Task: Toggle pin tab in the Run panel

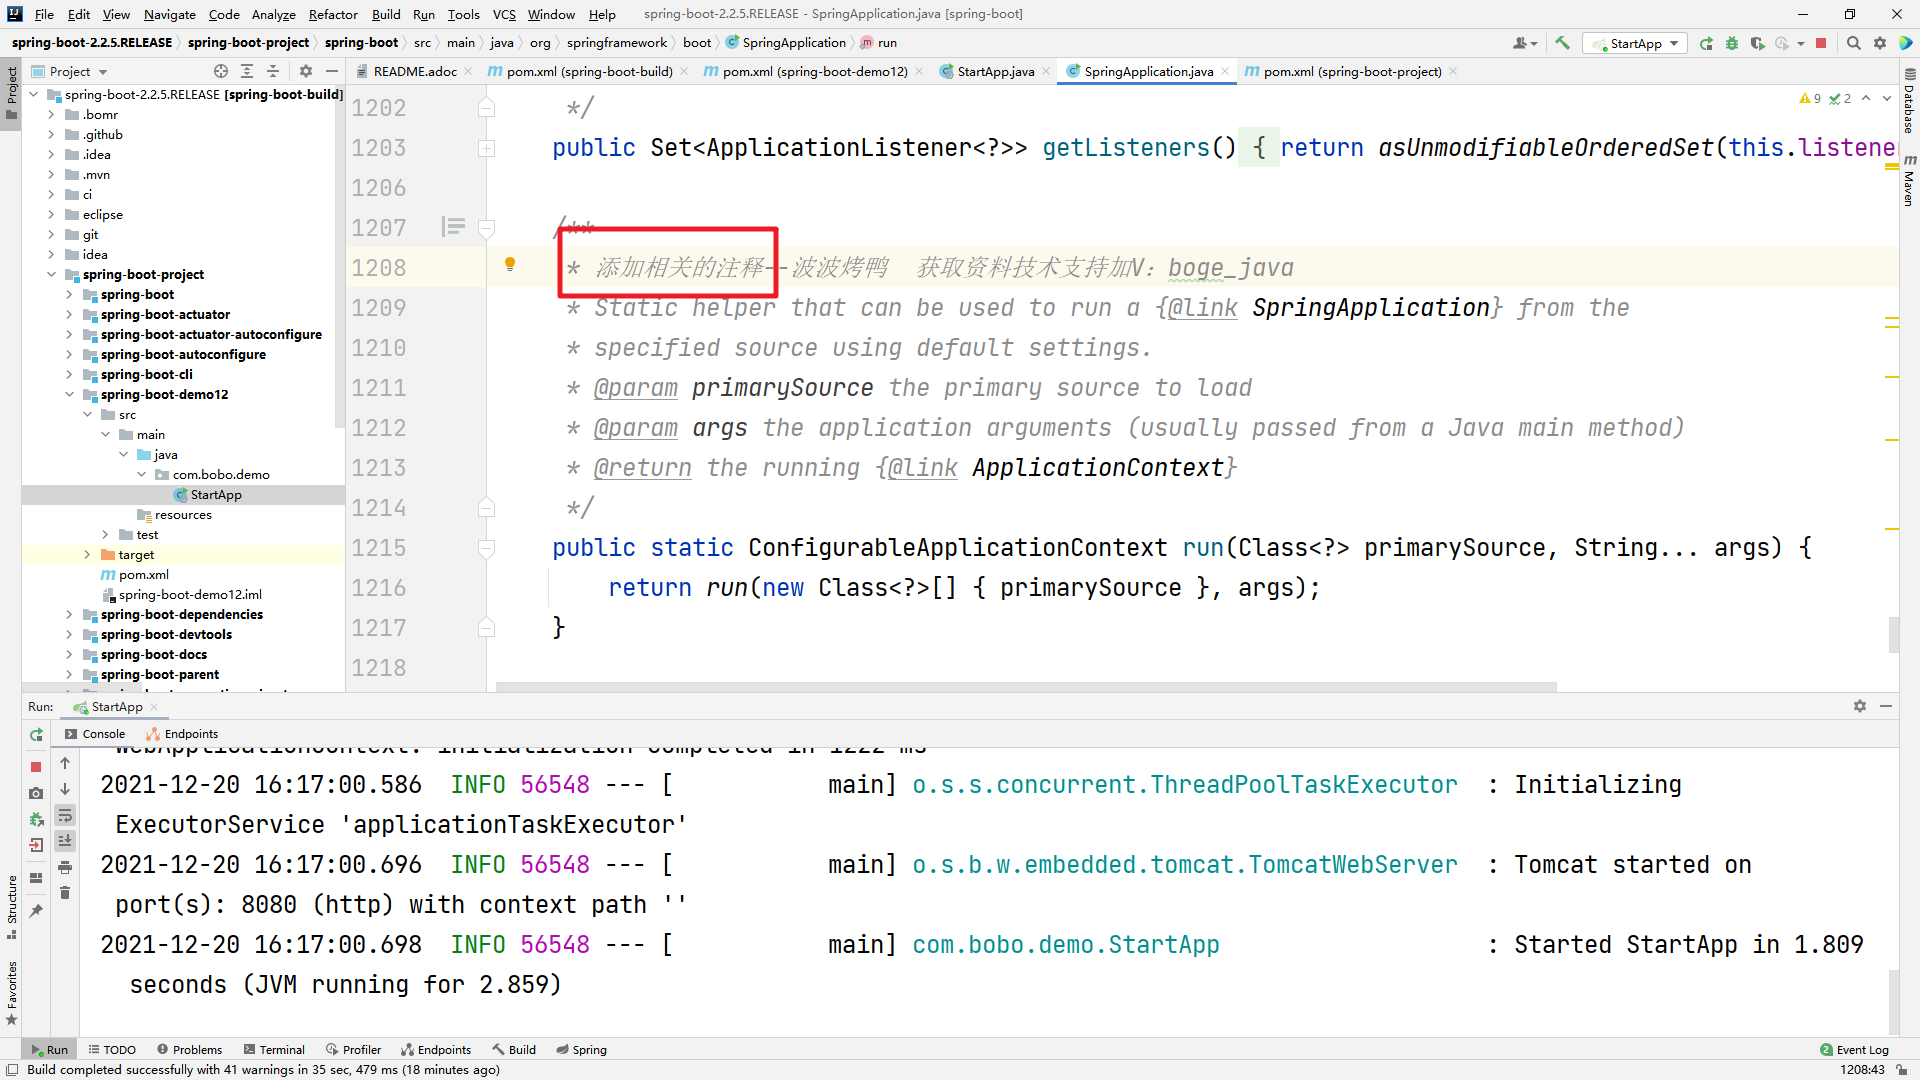Action: (x=36, y=911)
